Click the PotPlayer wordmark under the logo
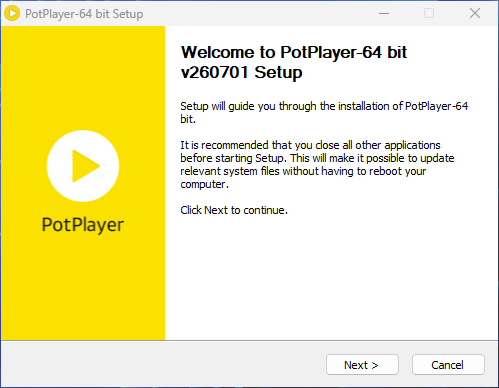Image resolution: width=499 pixels, height=388 pixels. (83, 225)
